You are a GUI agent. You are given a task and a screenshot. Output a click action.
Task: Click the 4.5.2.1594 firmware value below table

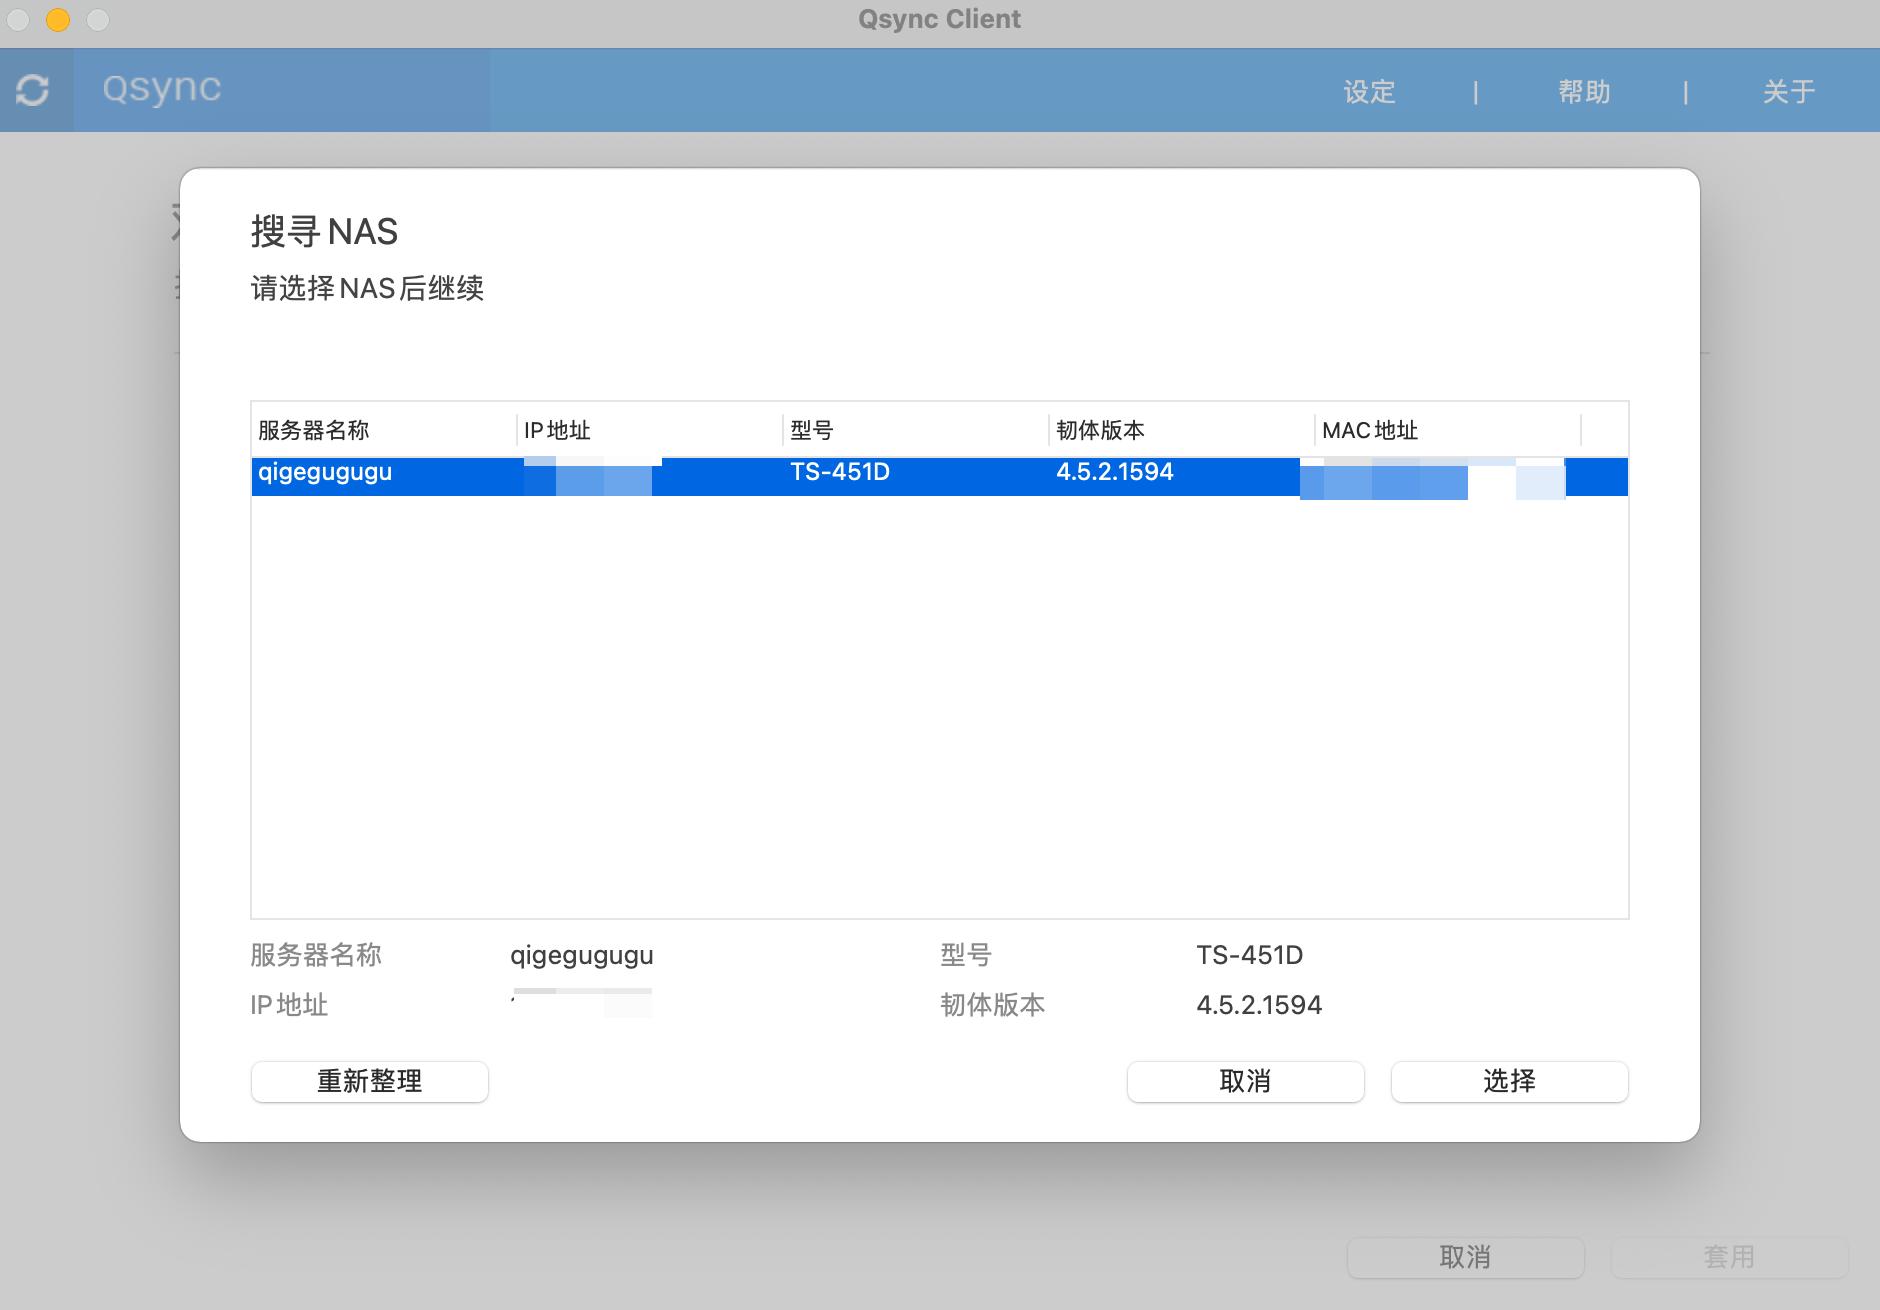pyautogui.click(x=1259, y=1005)
